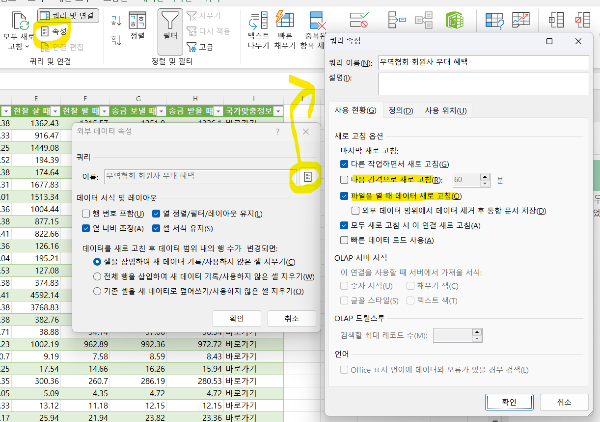Open the 송금 받을 때 column filter dropdown
The height and width of the screenshot is (422, 600).
[218, 111]
